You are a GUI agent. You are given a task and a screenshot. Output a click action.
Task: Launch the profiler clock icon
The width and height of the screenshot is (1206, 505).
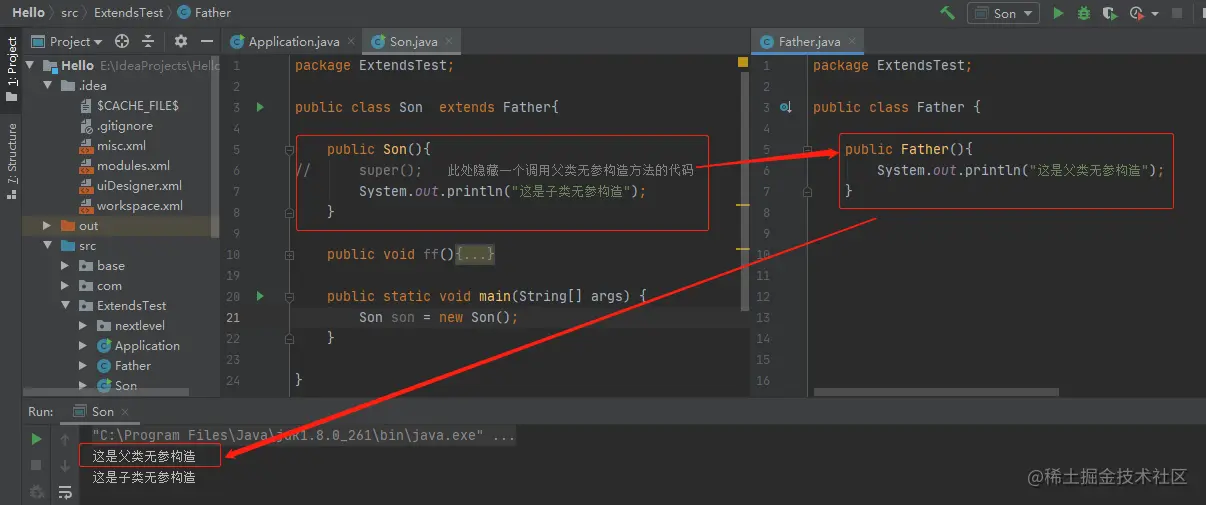[1136, 13]
